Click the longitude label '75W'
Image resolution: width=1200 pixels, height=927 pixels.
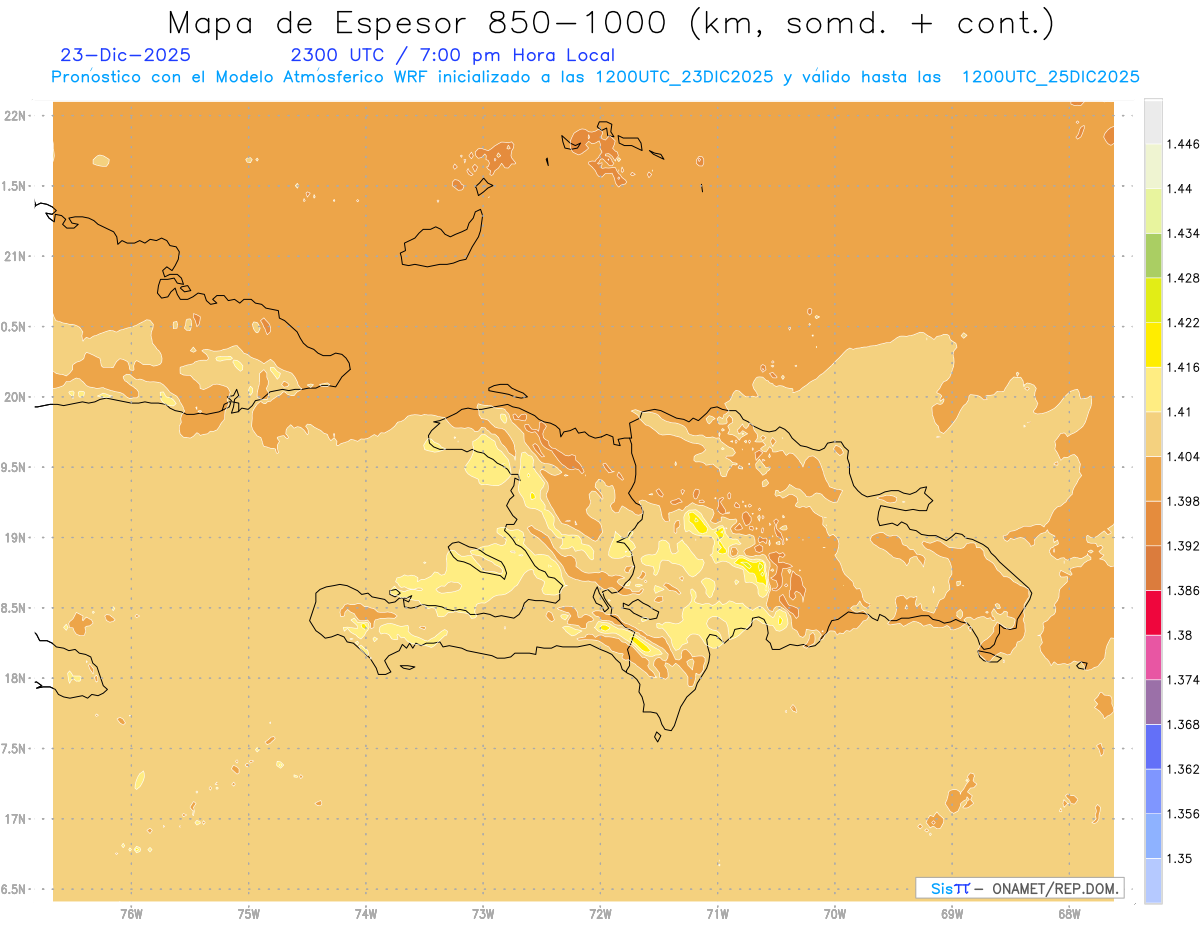[249, 913]
